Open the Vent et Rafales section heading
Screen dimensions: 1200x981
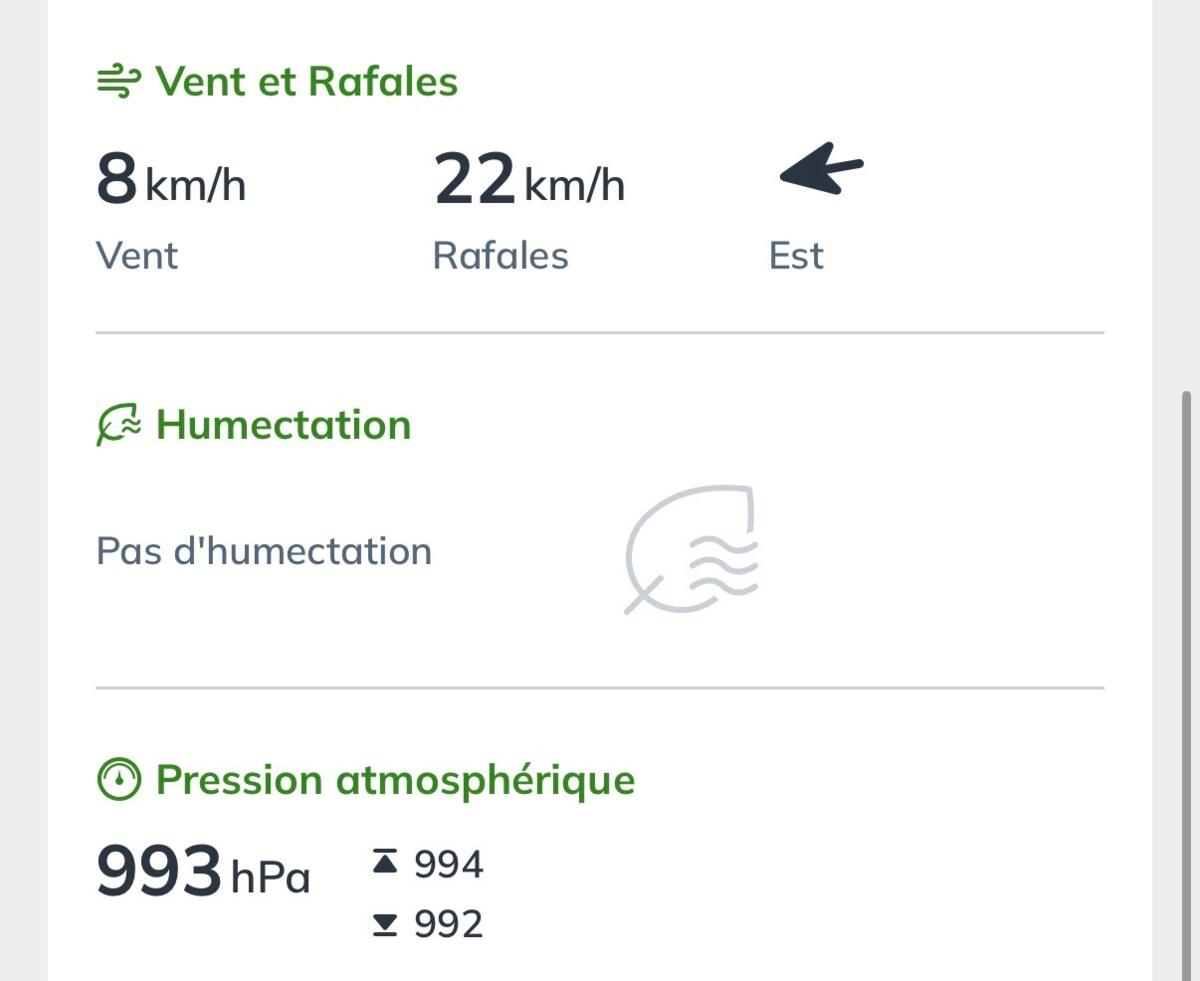(306, 82)
